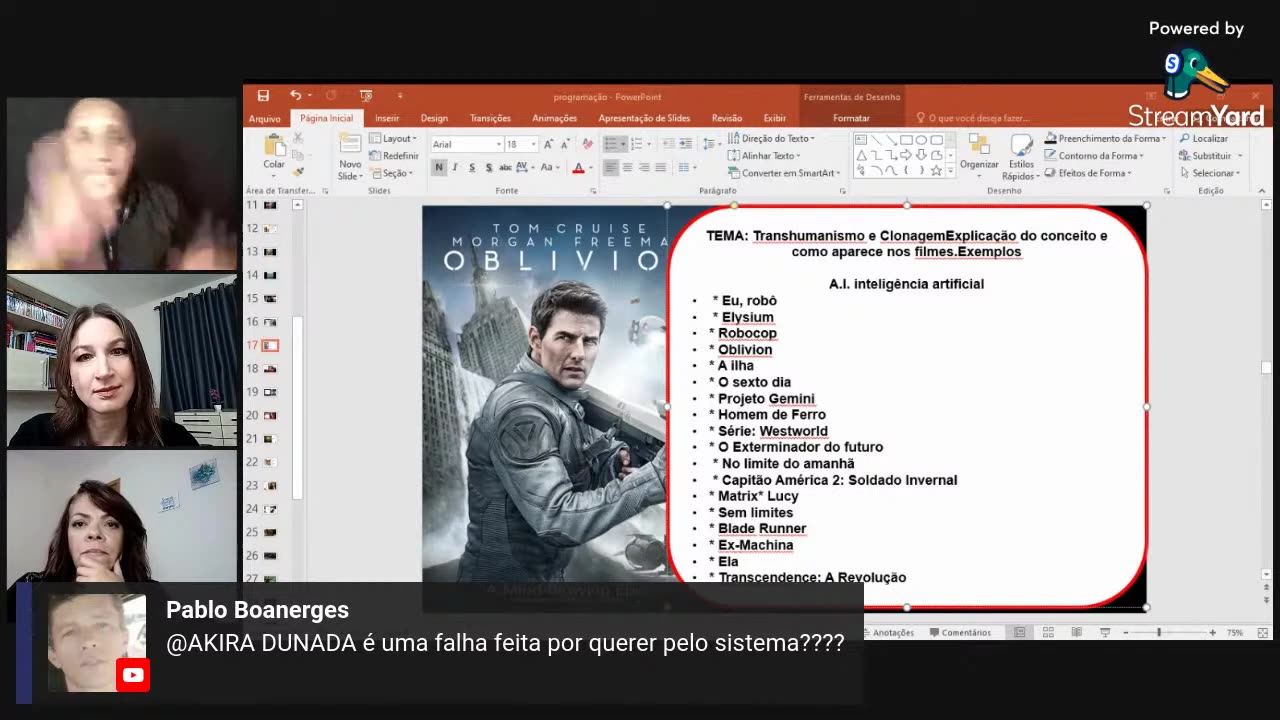Cut the selection with the scissors icon
This screenshot has width=1280, height=720.
[x=298, y=139]
